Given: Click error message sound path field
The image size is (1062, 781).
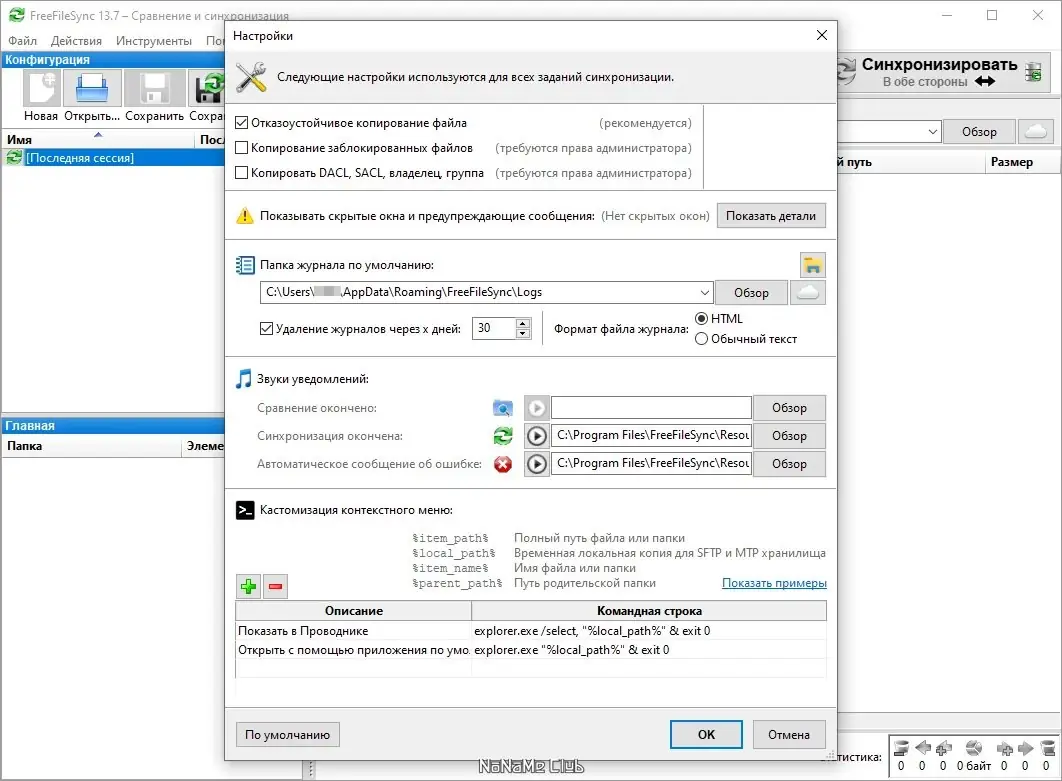Looking at the screenshot, I should (x=651, y=464).
